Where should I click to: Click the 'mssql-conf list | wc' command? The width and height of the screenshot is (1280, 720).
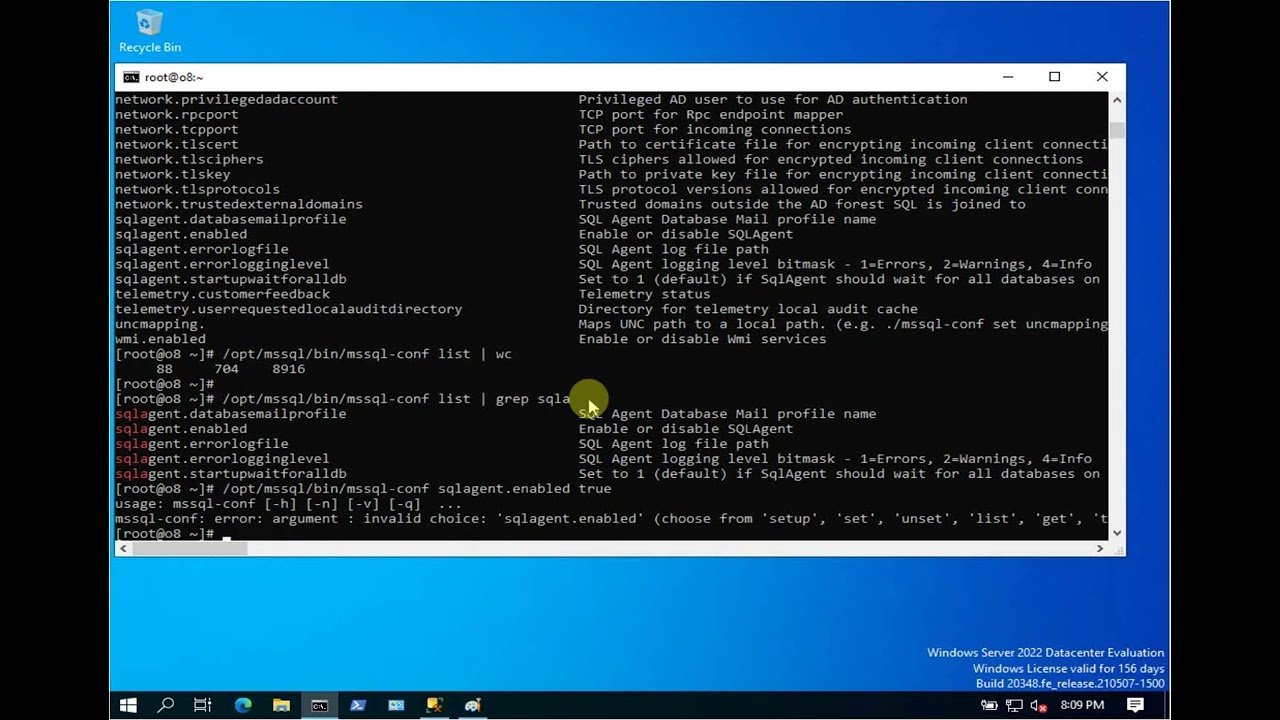coord(367,354)
